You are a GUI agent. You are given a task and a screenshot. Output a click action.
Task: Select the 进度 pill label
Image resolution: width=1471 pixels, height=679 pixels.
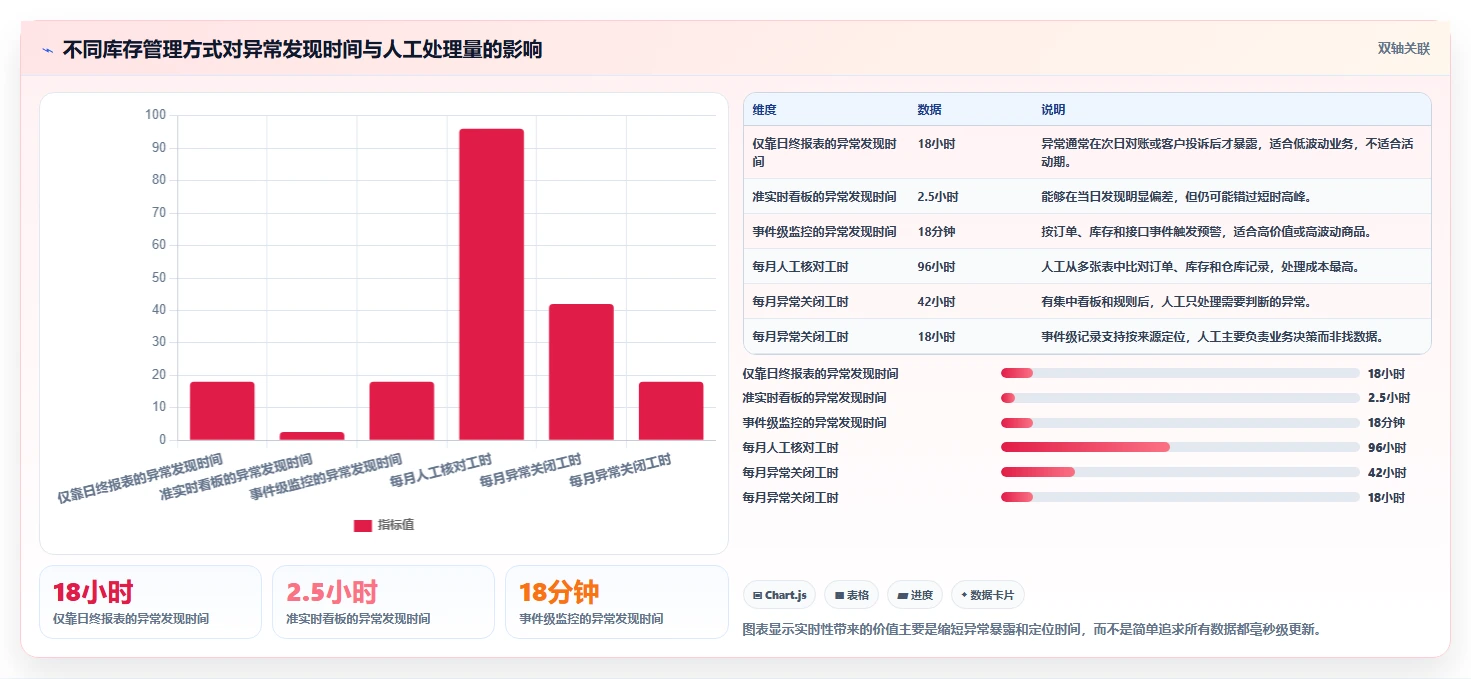pyautogui.click(x=922, y=596)
